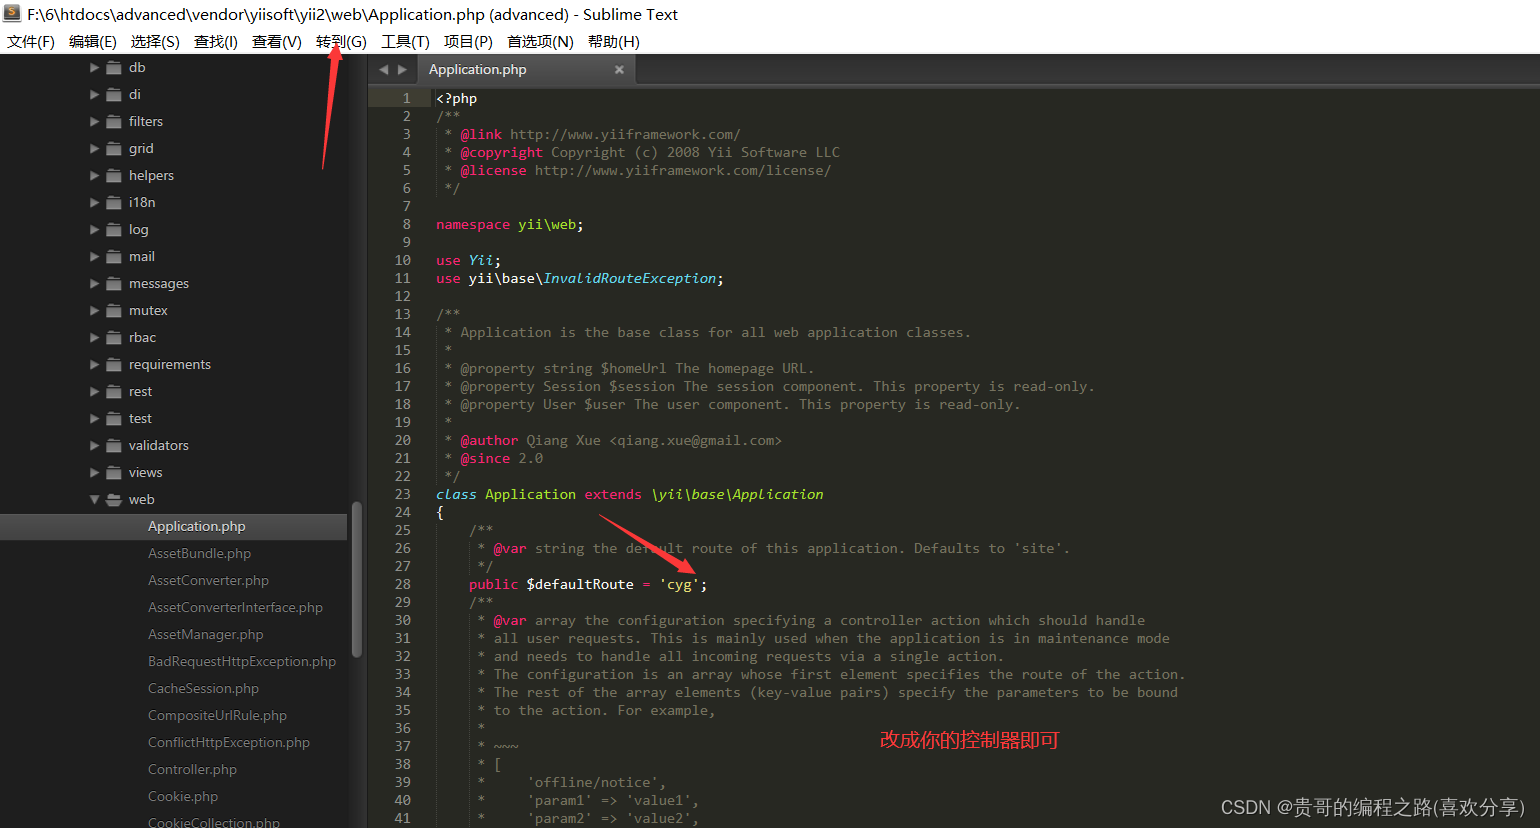
Task: Click the yiiframework.com link on line 3
Action: click(625, 134)
